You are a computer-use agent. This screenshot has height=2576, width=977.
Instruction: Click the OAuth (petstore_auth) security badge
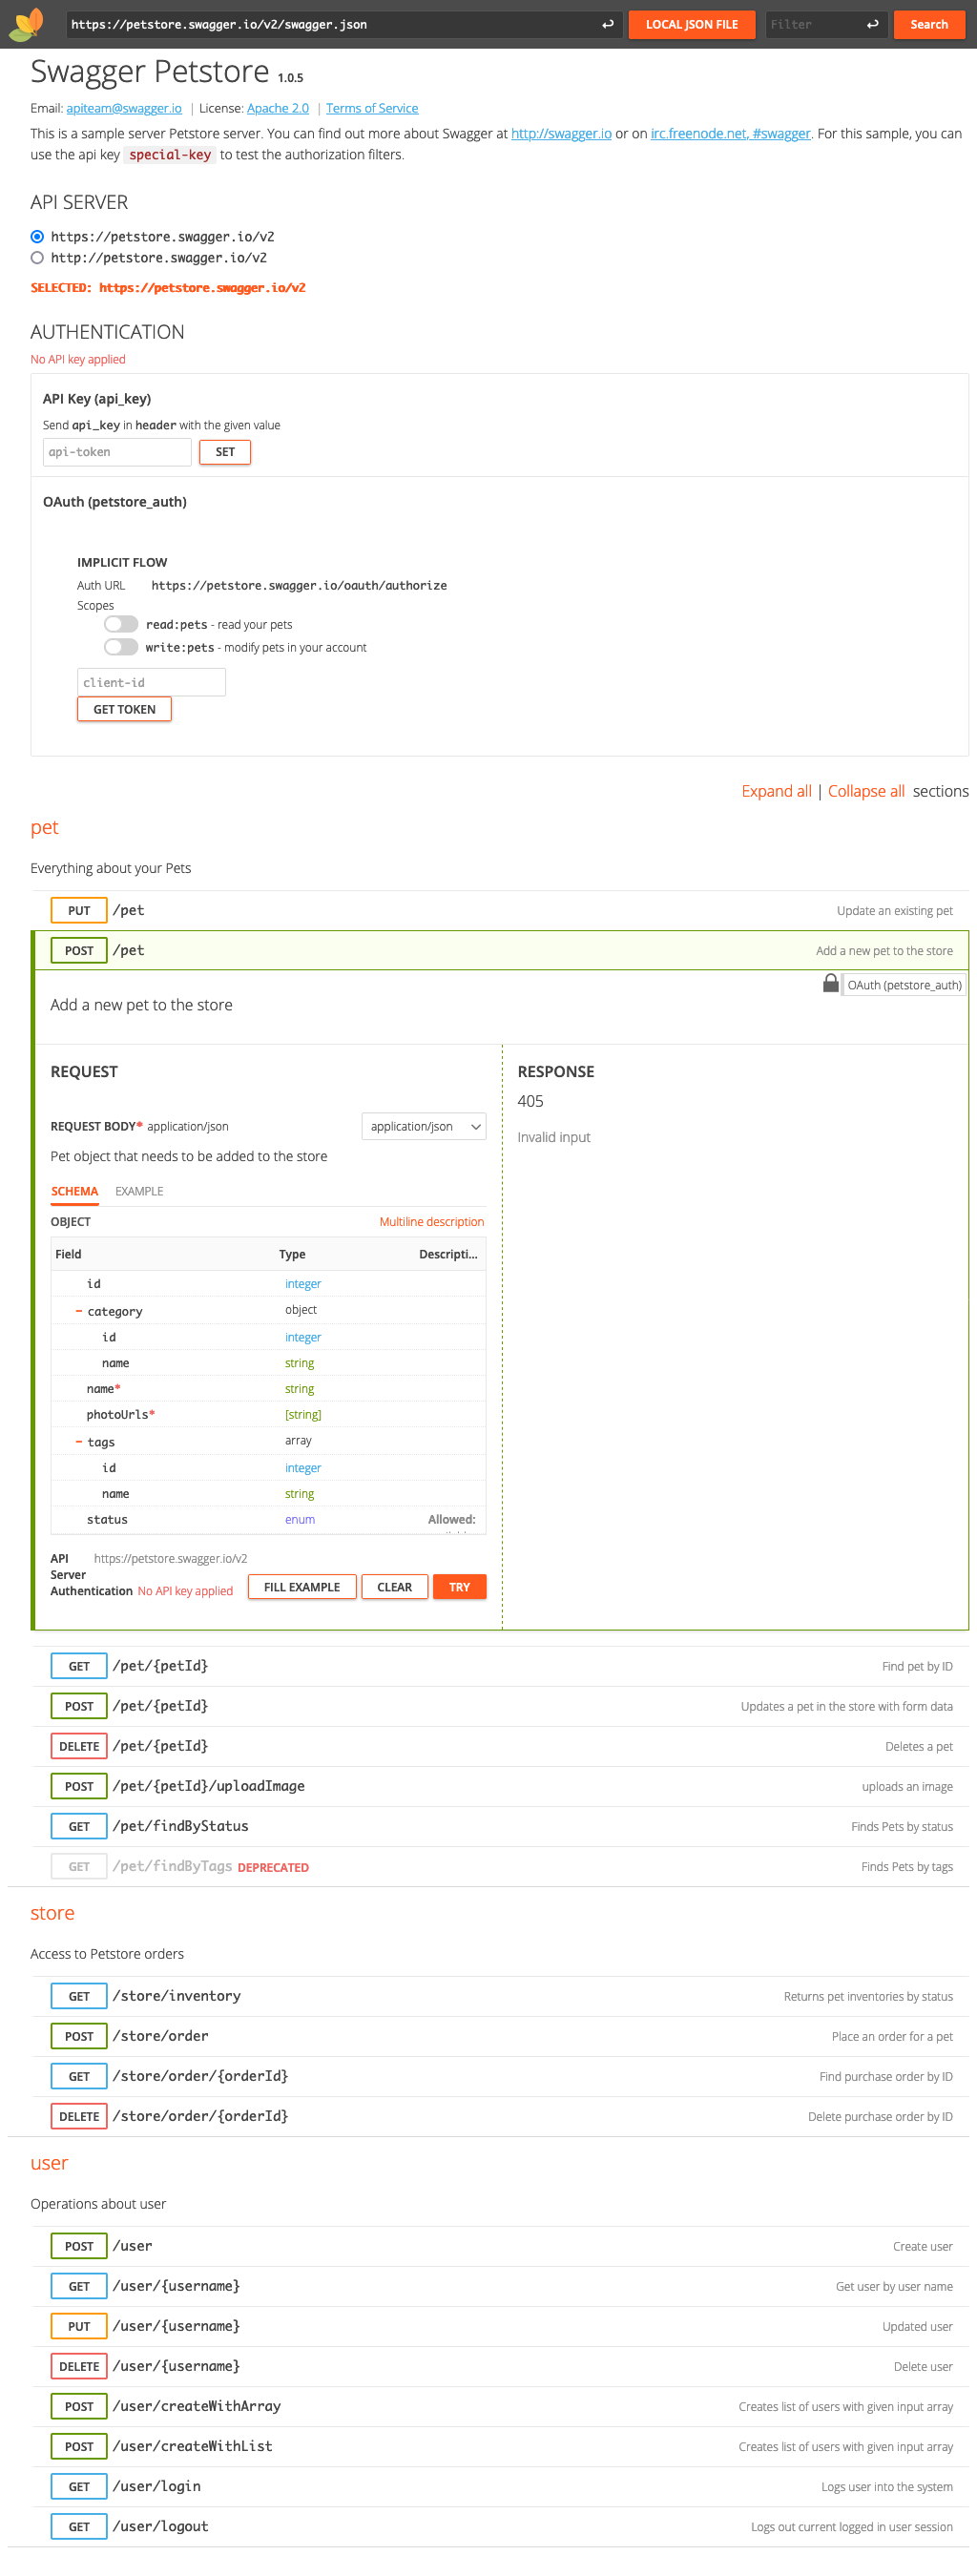pos(904,985)
